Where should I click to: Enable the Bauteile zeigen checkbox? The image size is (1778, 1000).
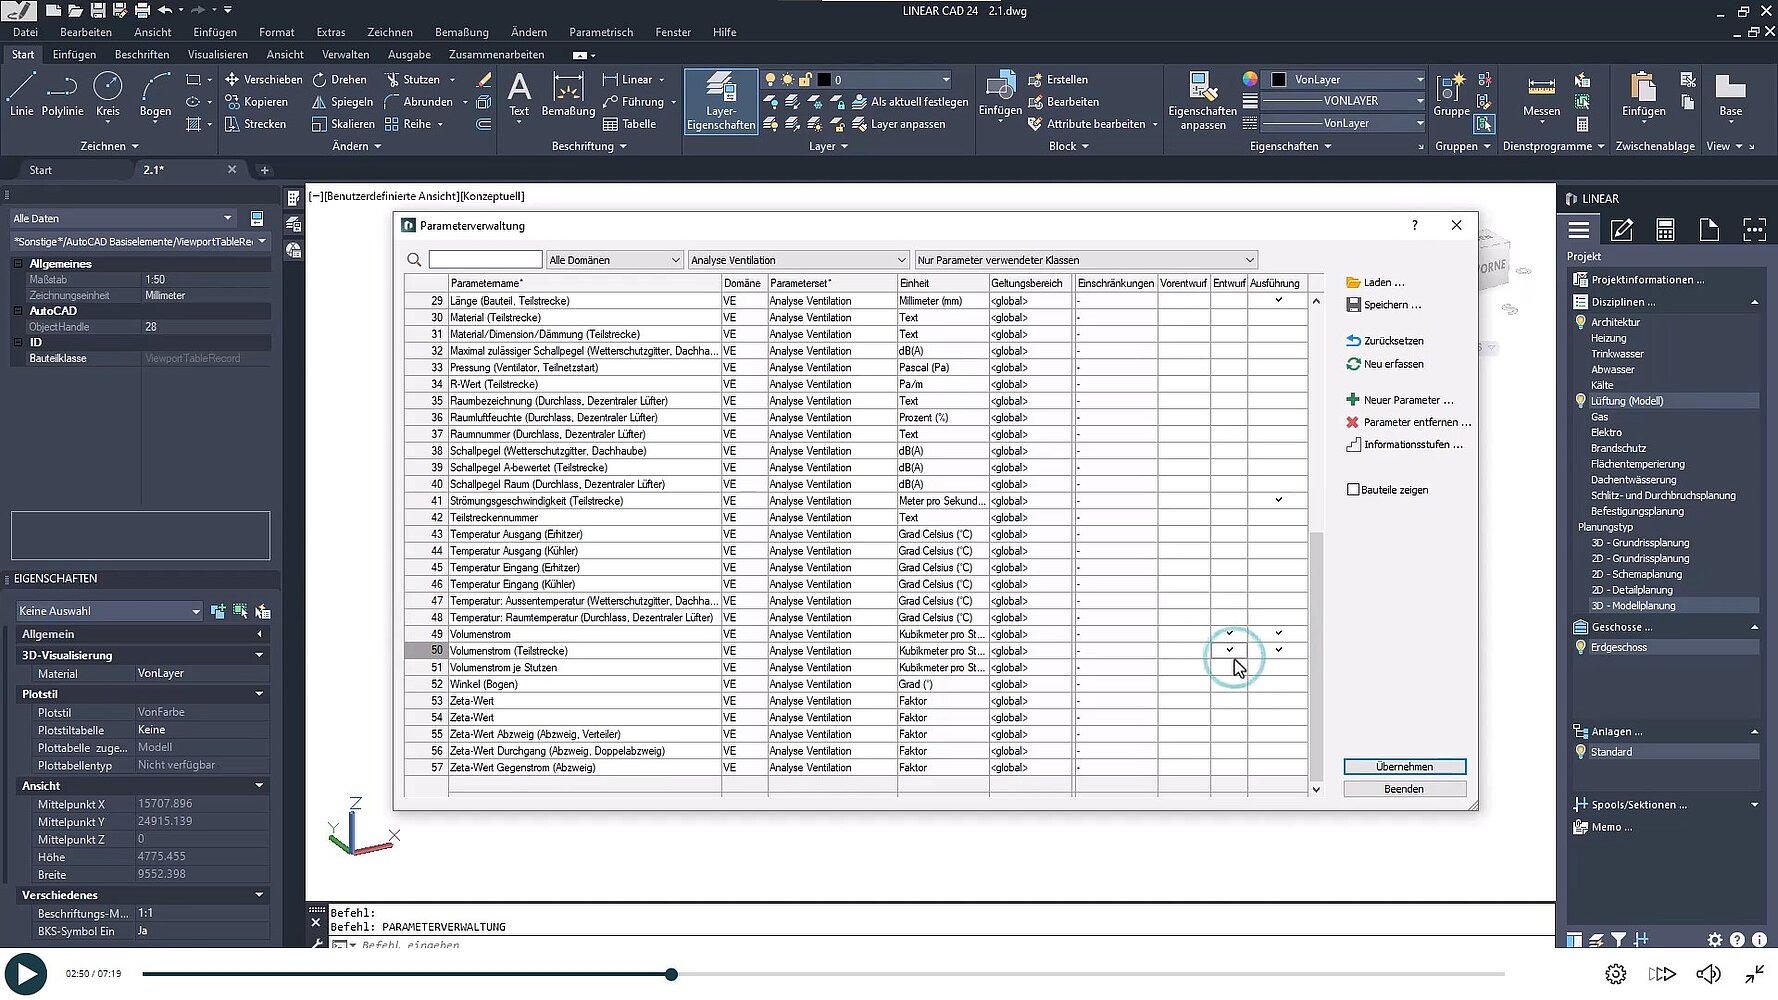[x=1352, y=489]
